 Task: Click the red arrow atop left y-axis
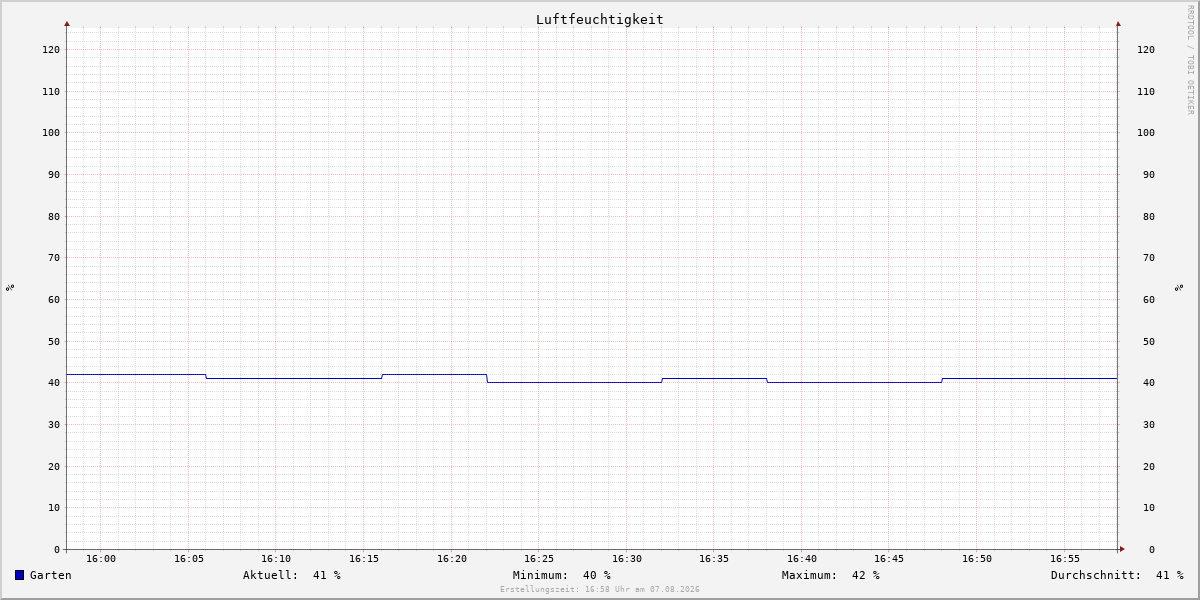[67, 23]
